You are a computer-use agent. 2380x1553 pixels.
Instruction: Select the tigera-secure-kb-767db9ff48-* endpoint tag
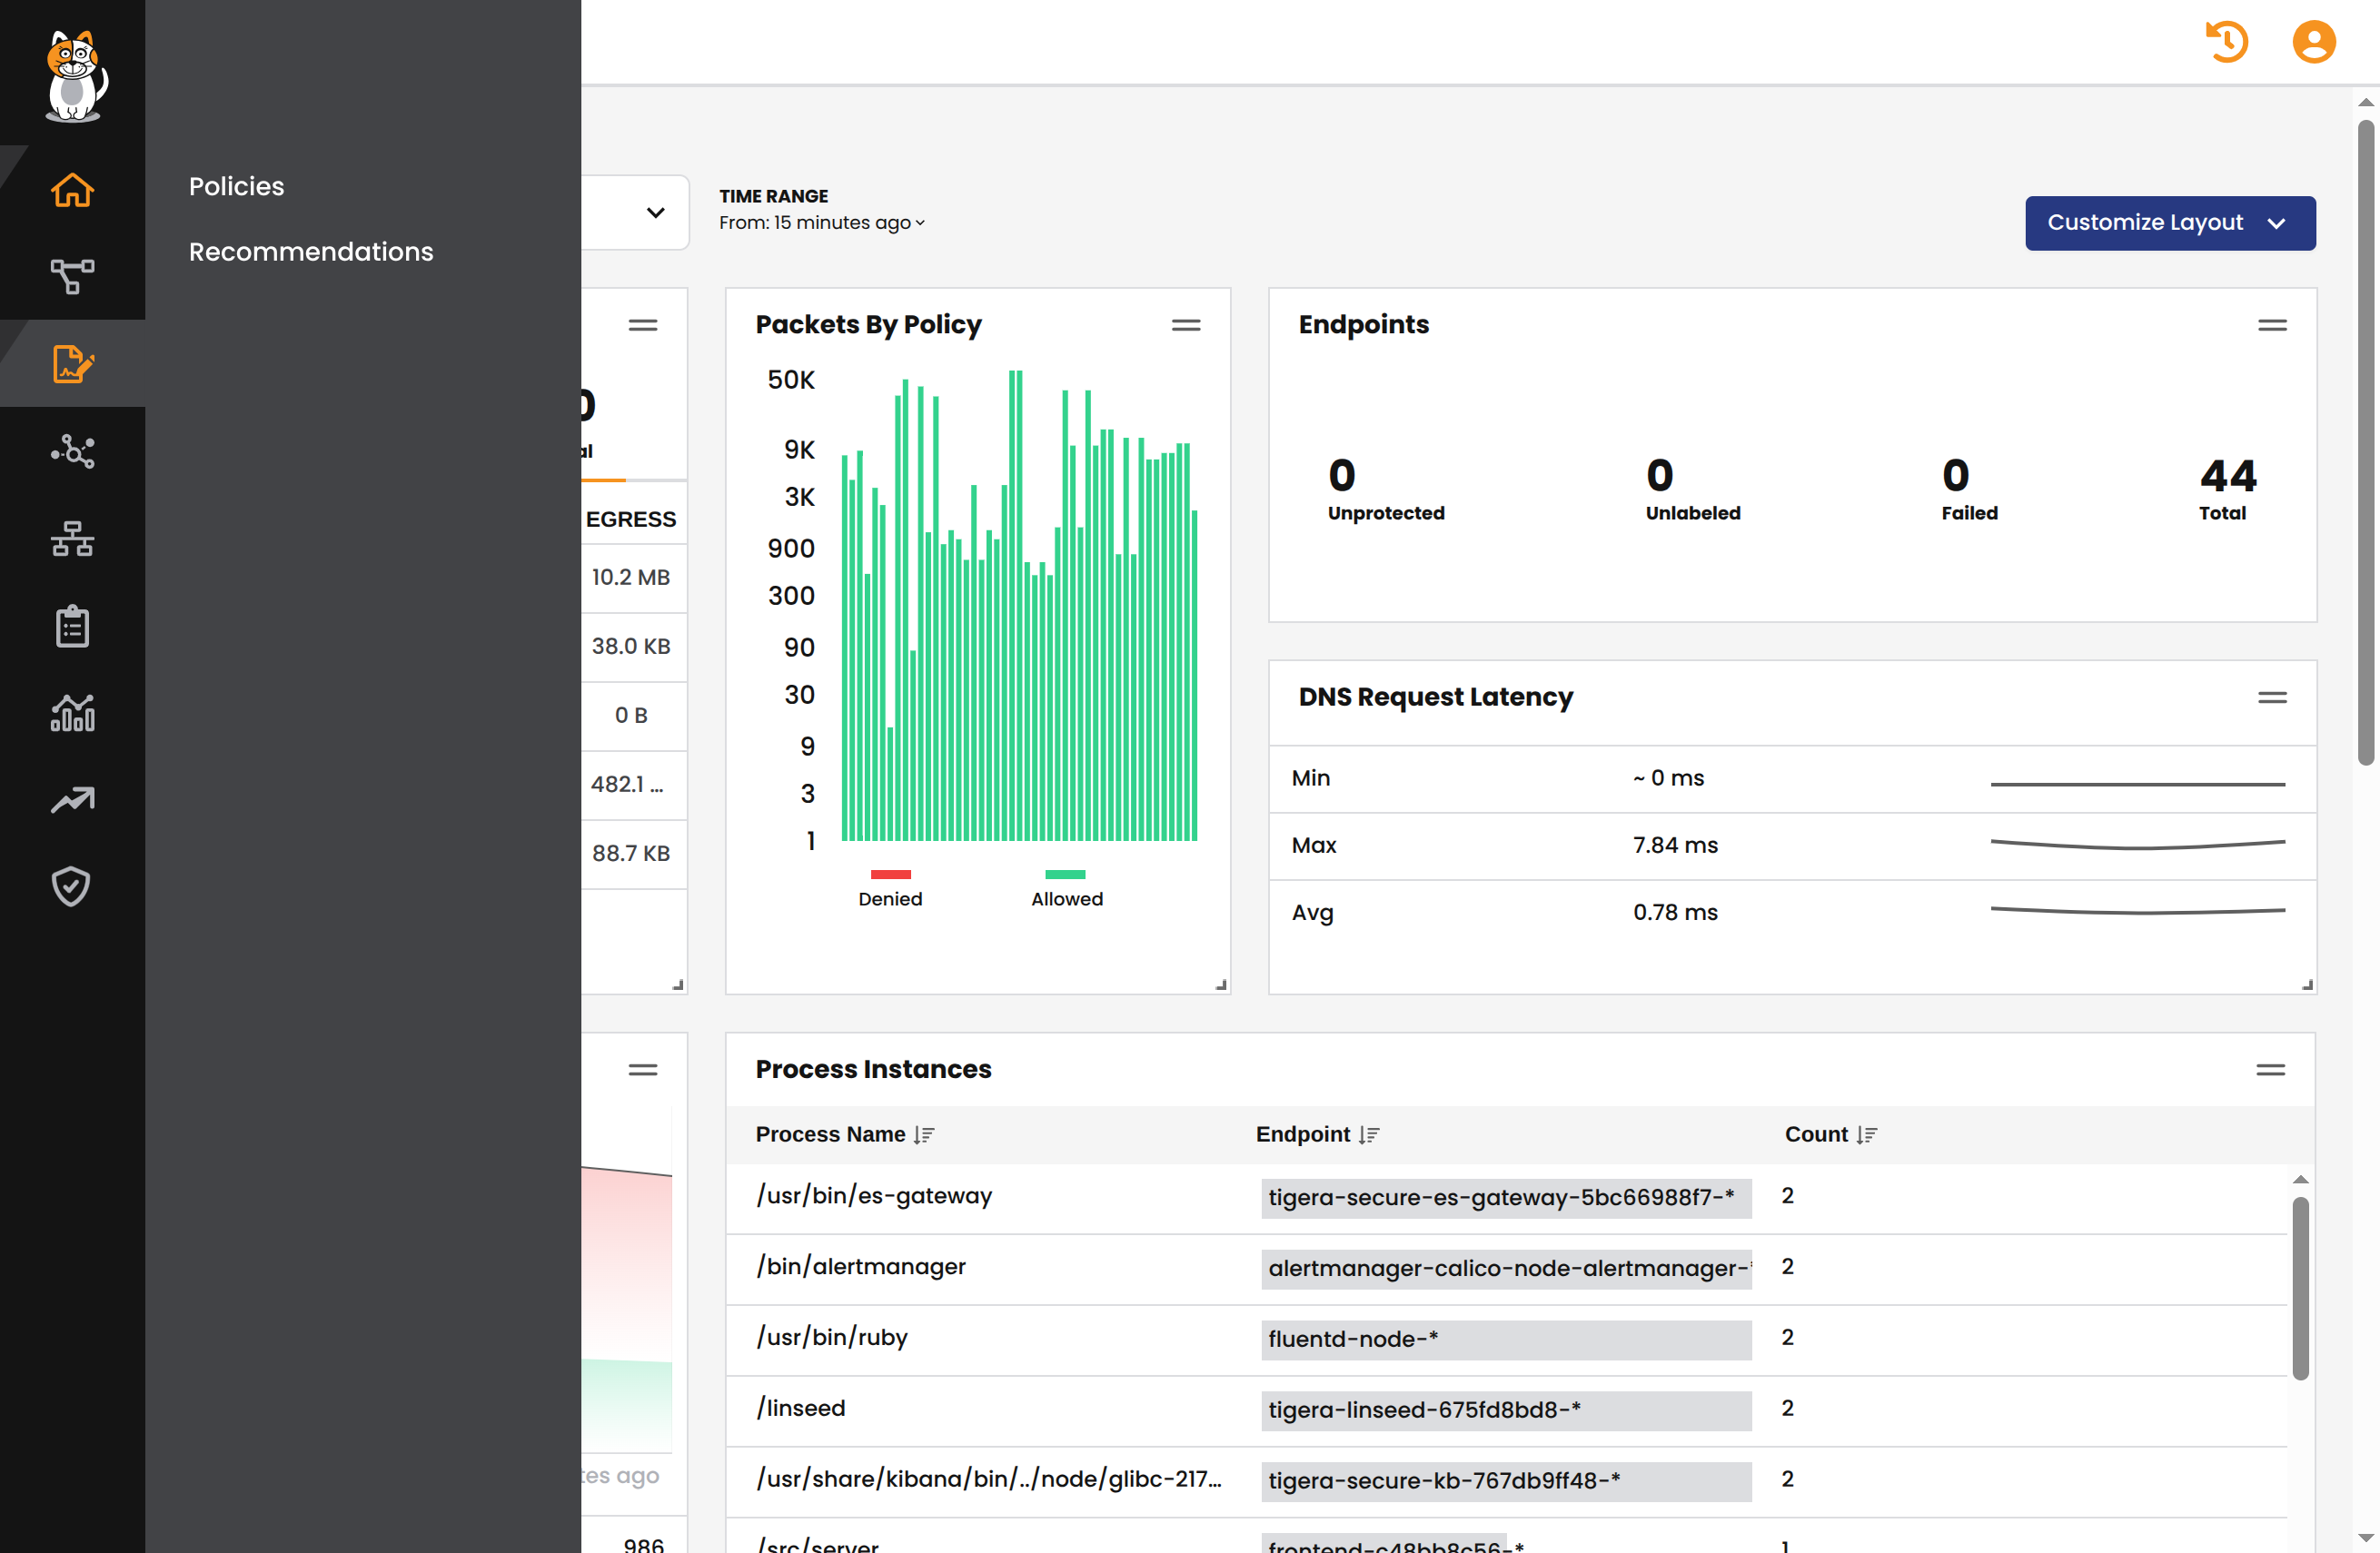click(1505, 1481)
